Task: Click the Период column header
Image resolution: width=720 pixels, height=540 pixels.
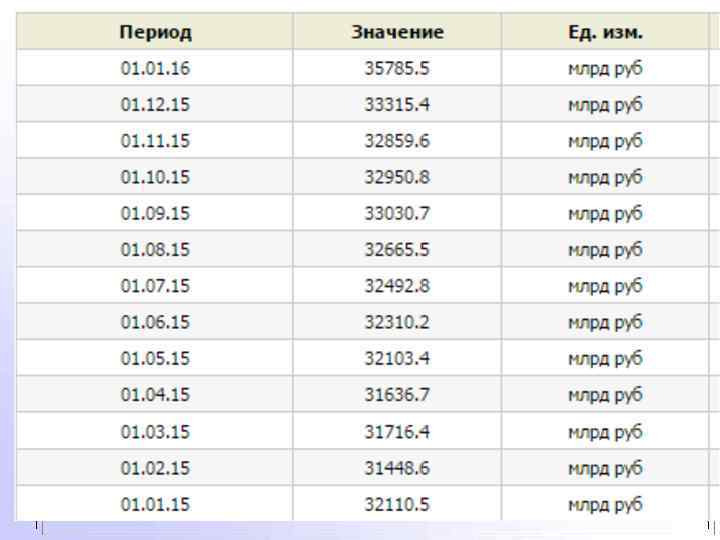Action: pyautogui.click(x=155, y=33)
